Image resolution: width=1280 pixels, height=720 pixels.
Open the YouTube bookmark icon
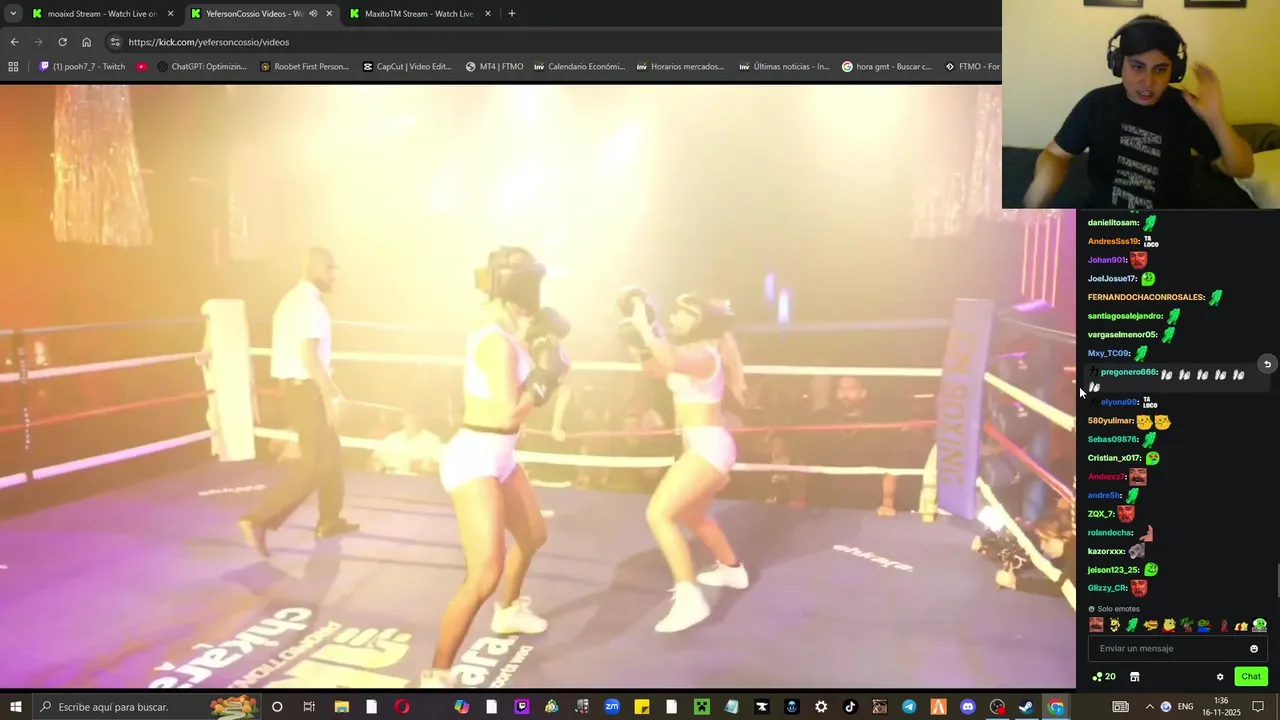141,67
